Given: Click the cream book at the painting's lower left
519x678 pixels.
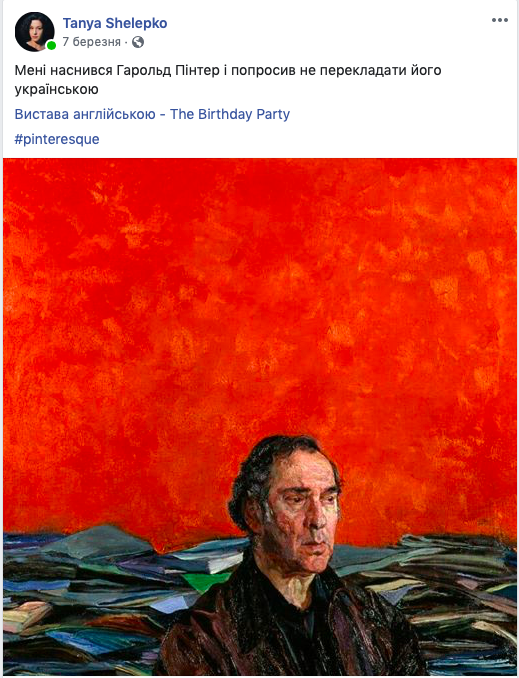Looking at the screenshot, I should click(x=26, y=616).
